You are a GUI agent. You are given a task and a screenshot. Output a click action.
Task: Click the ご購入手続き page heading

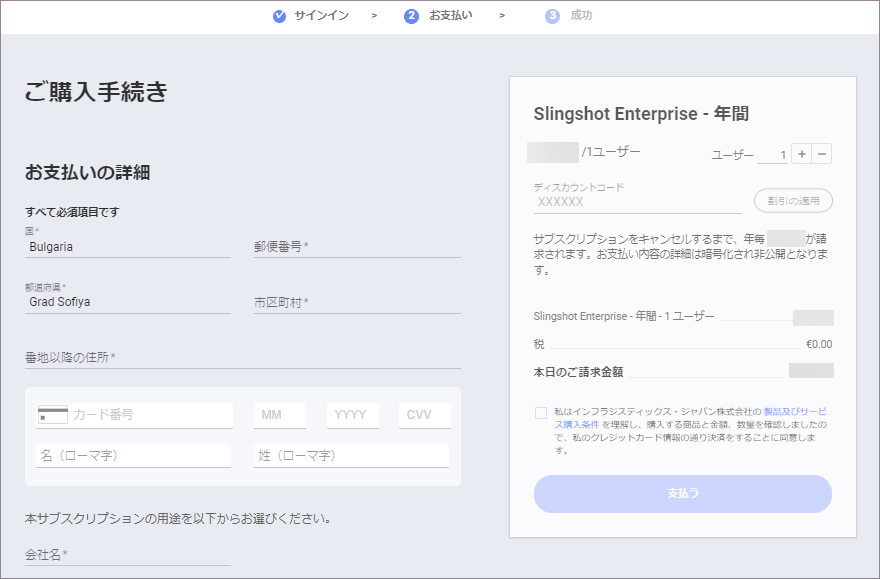coord(96,91)
